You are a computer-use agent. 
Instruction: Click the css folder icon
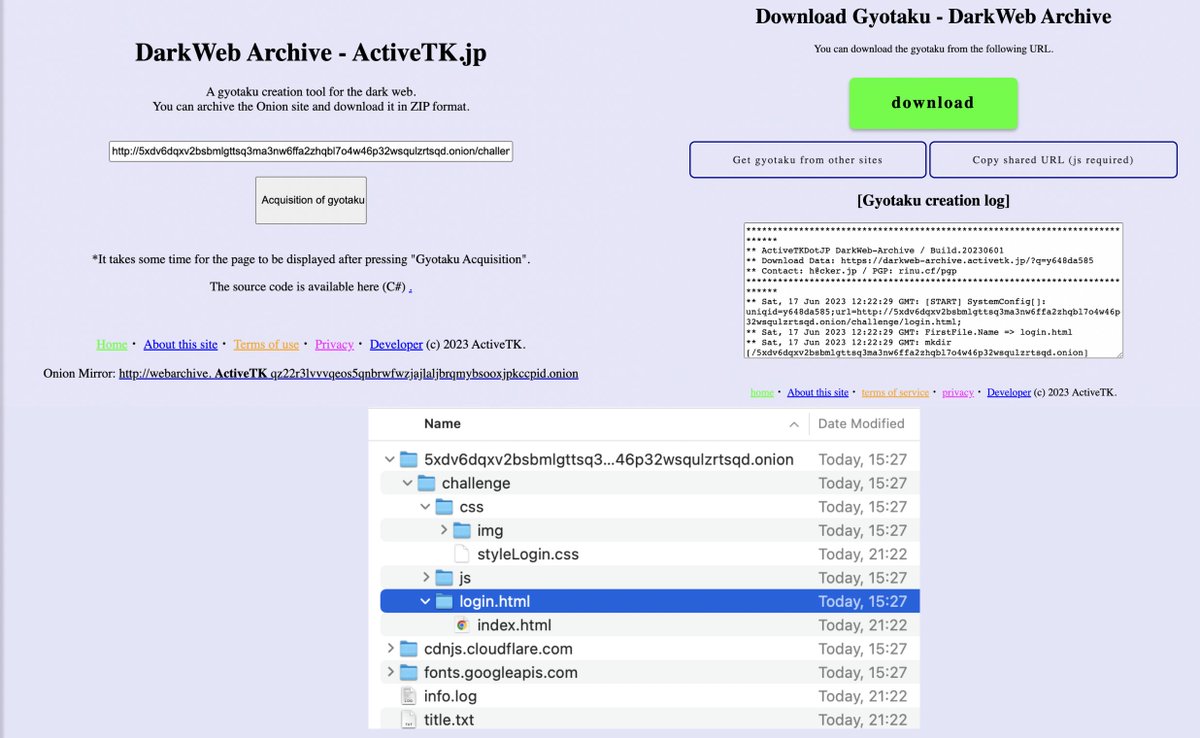click(443, 506)
